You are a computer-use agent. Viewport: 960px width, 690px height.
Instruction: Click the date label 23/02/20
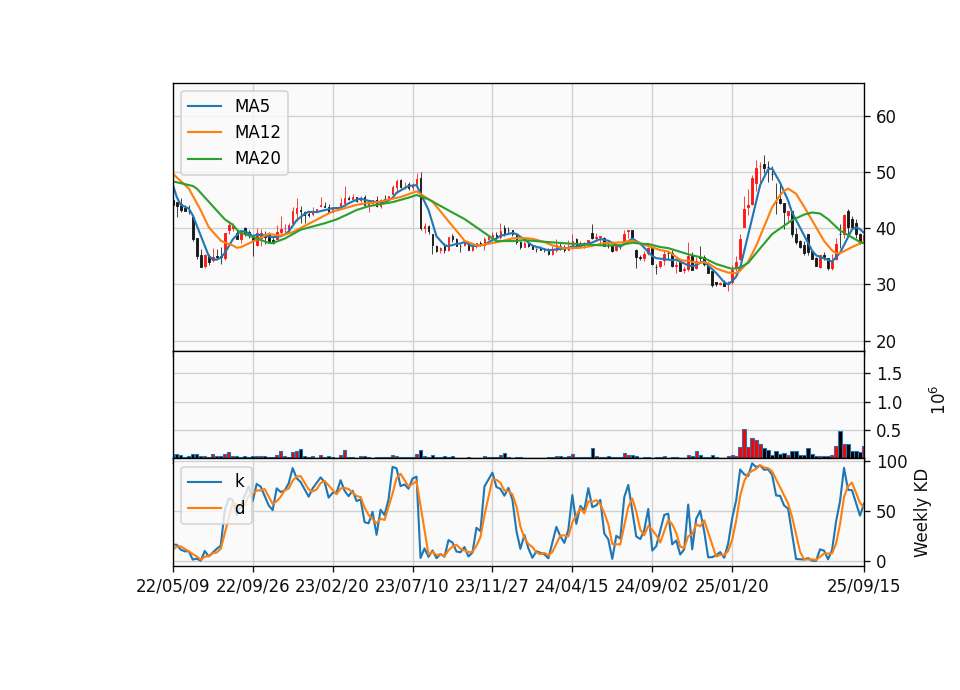click(332, 586)
